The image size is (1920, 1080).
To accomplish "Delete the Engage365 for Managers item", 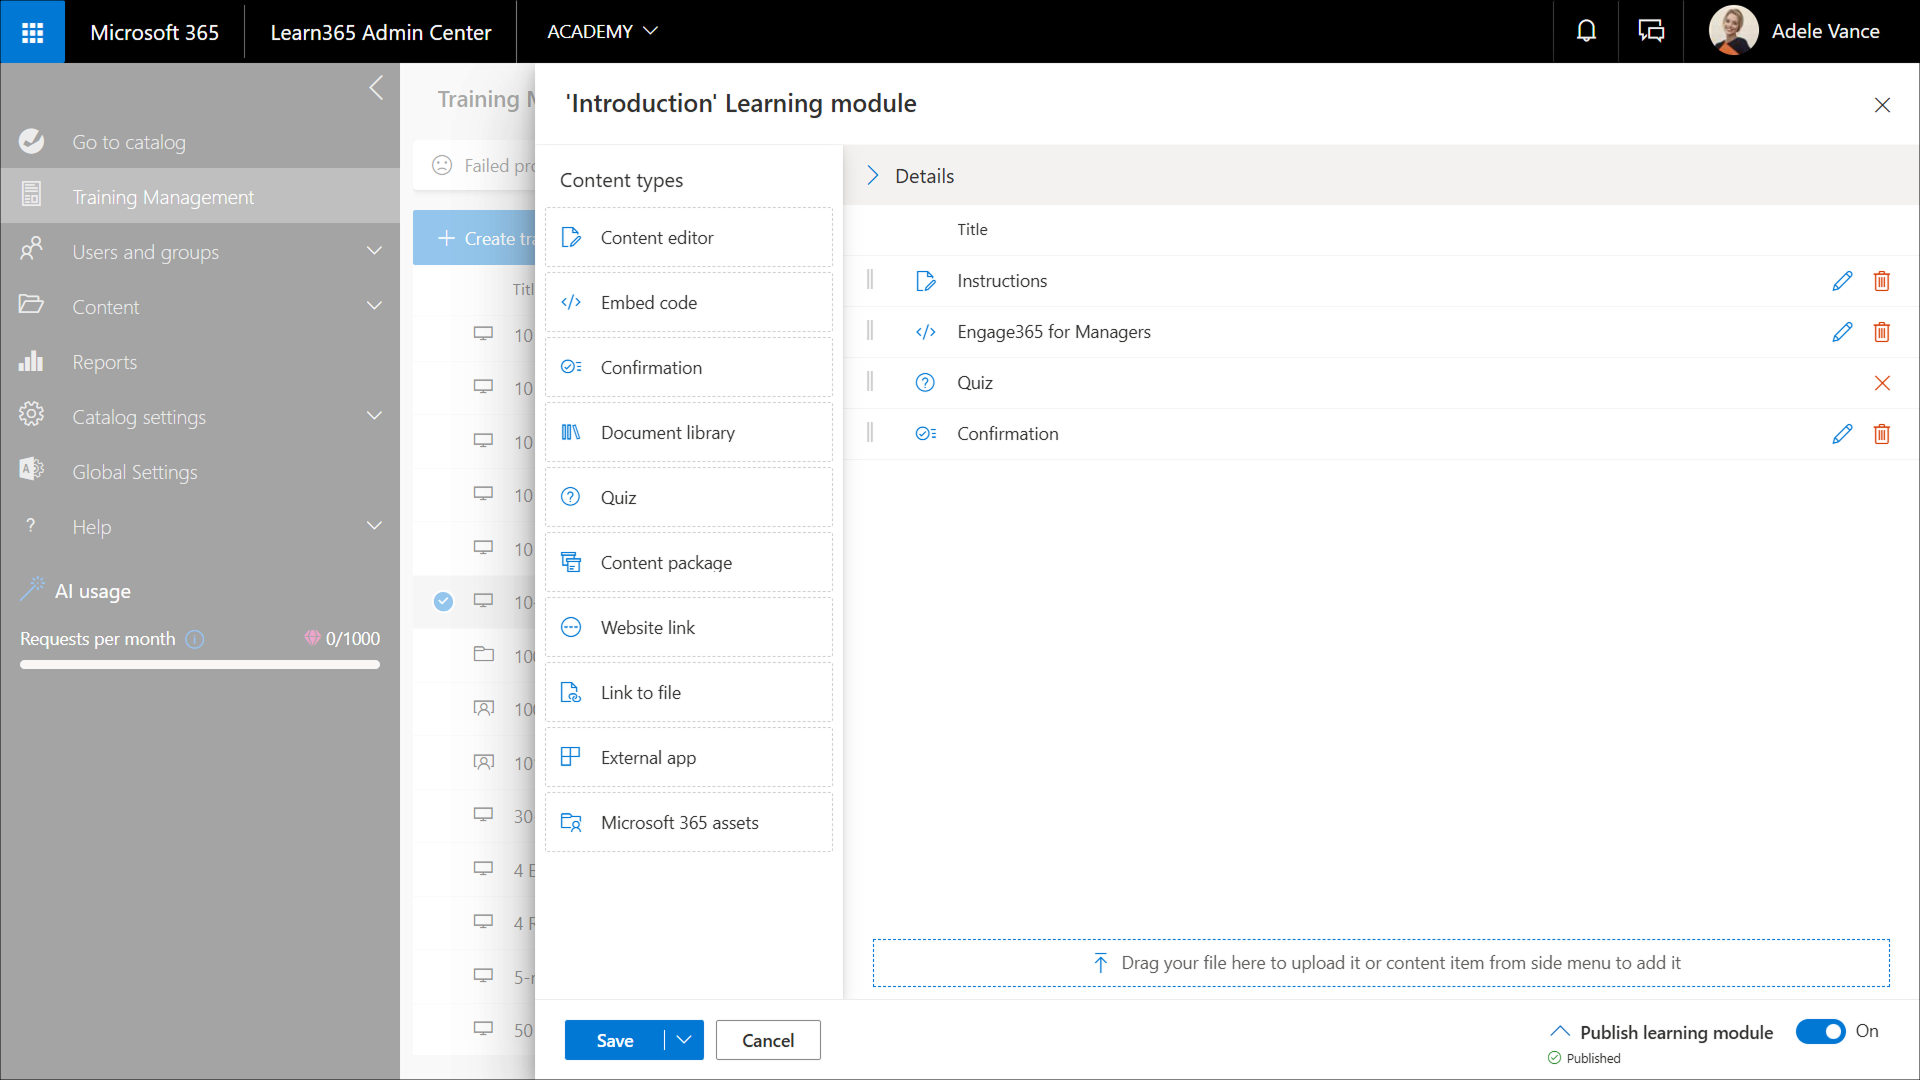I will [1881, 332].
